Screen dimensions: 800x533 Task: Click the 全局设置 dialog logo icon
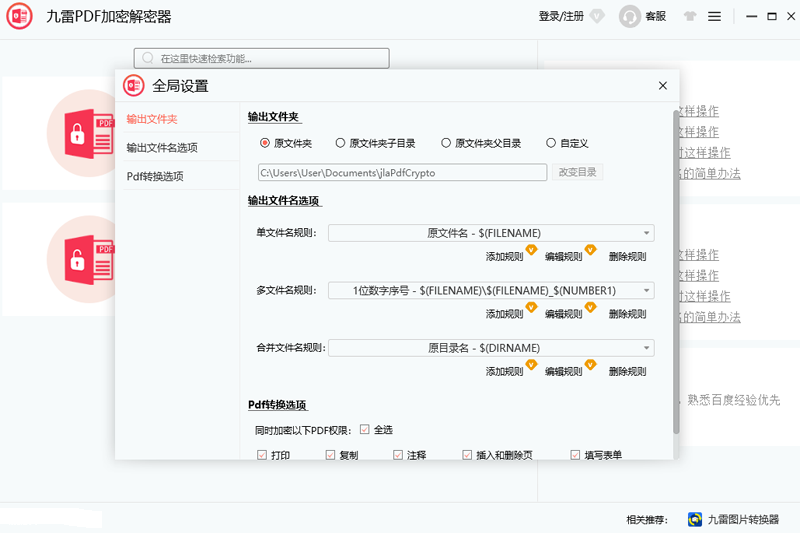coord(134,86)
